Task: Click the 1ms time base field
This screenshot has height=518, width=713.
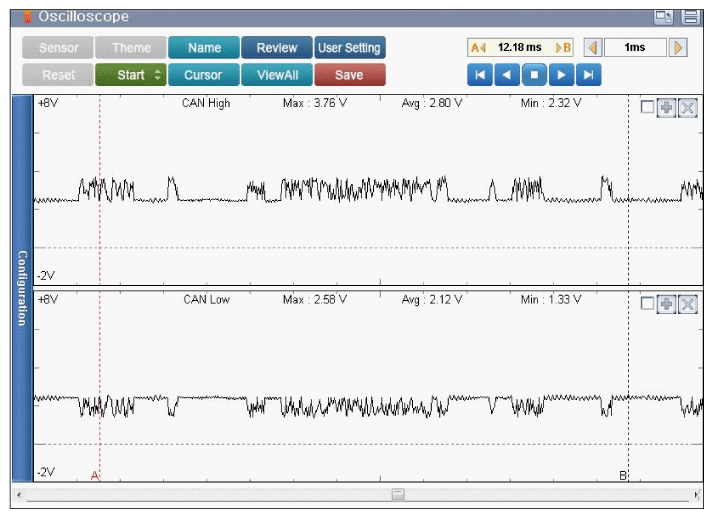Action: point(635,48)
